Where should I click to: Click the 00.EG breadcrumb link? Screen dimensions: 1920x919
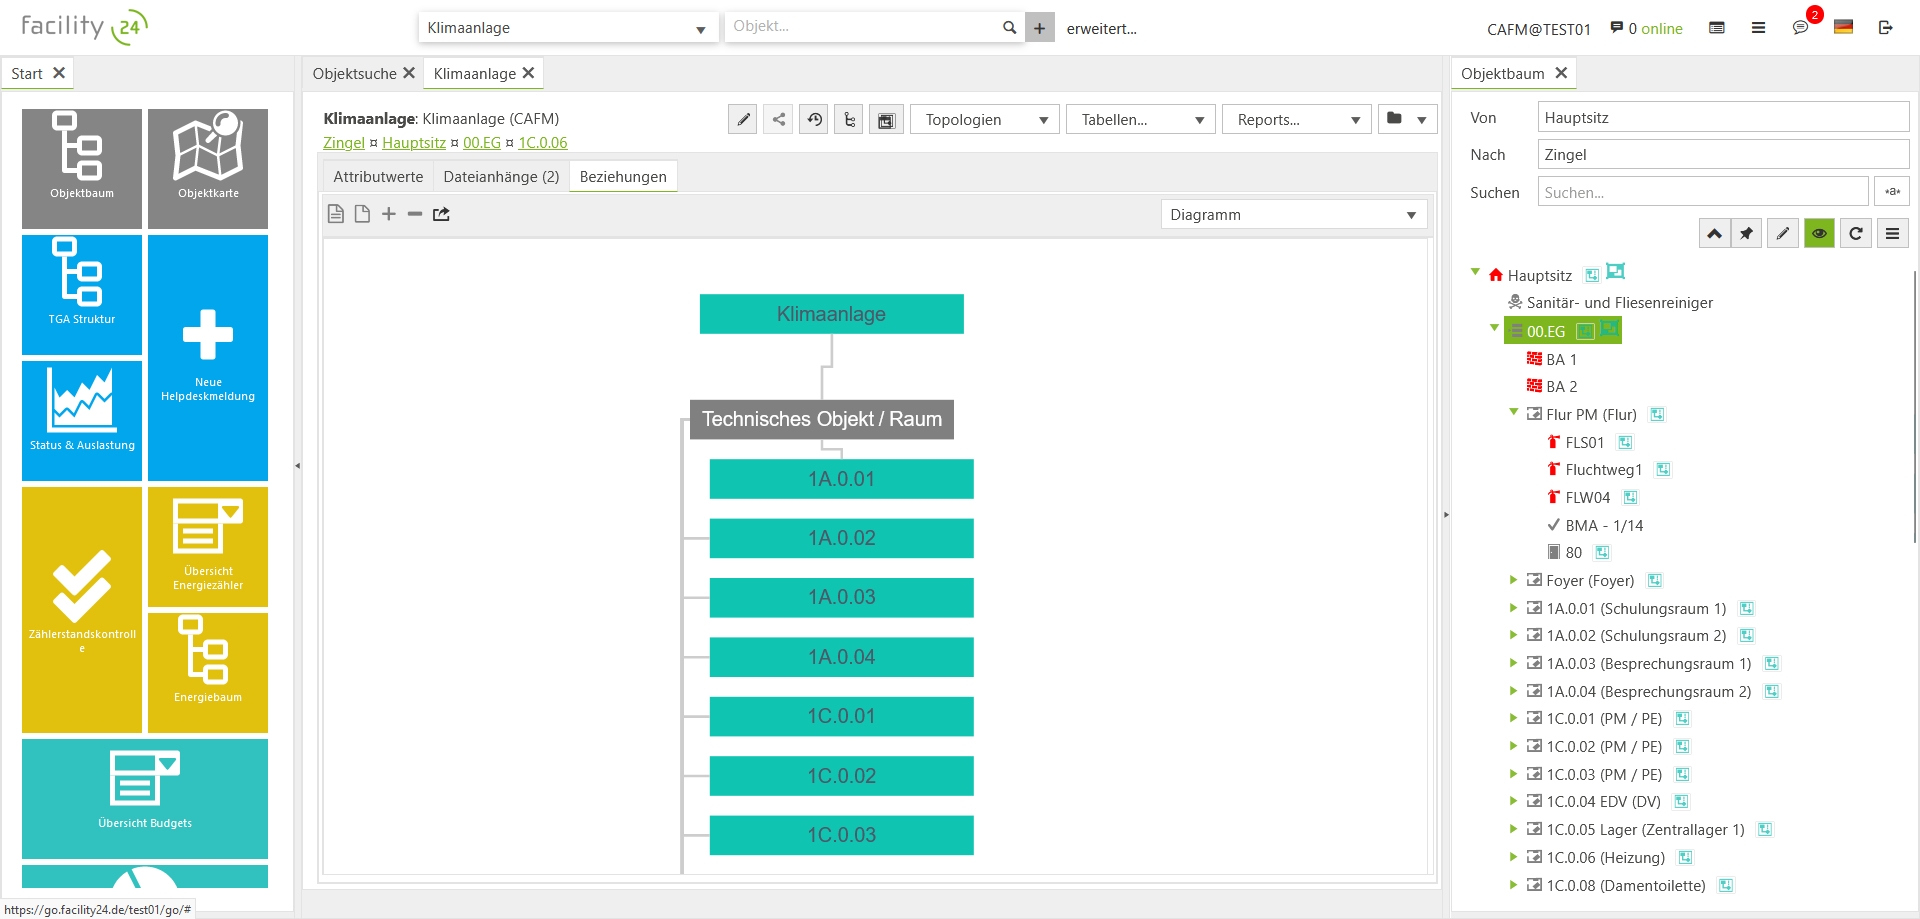(x=481, y=143)
